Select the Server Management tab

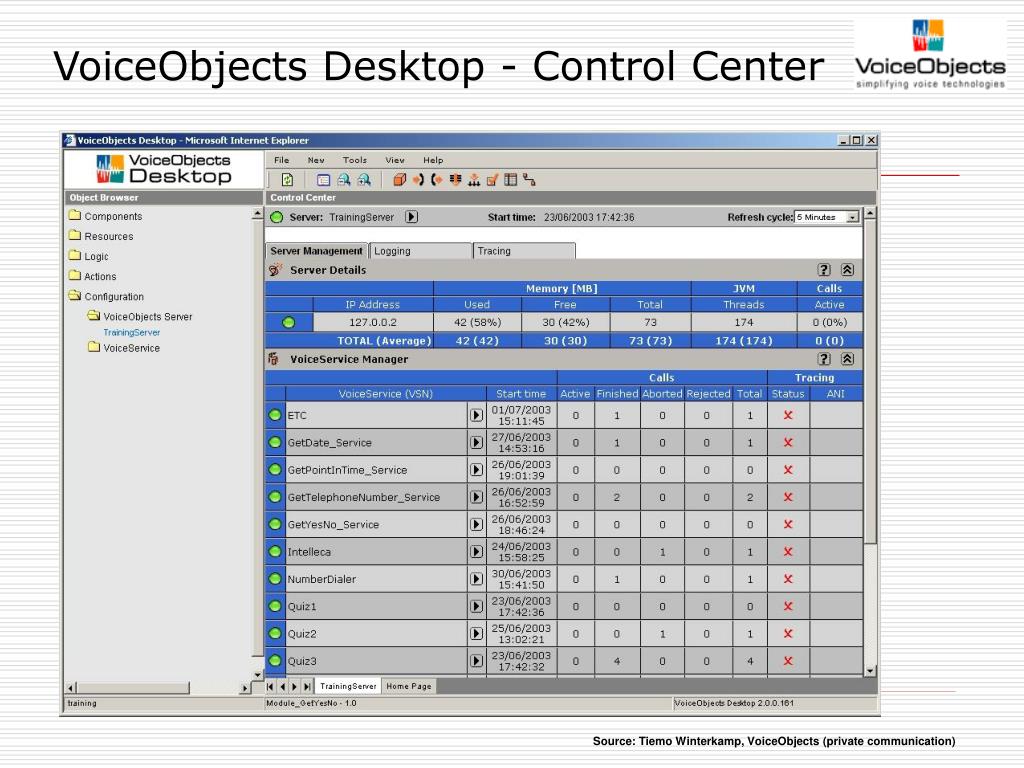tap(317, 251)
